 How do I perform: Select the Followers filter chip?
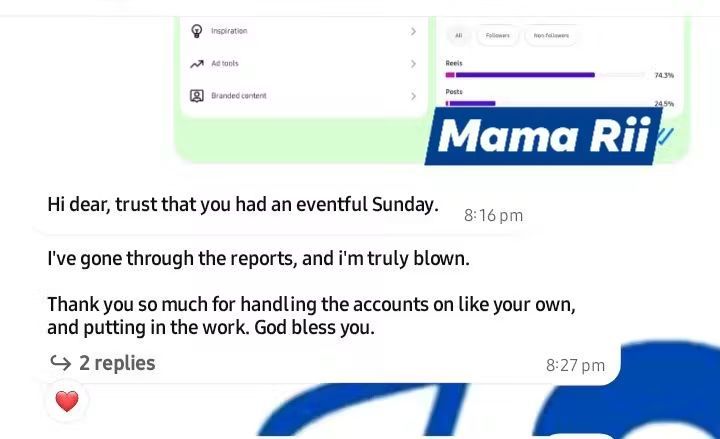(497, 36)
